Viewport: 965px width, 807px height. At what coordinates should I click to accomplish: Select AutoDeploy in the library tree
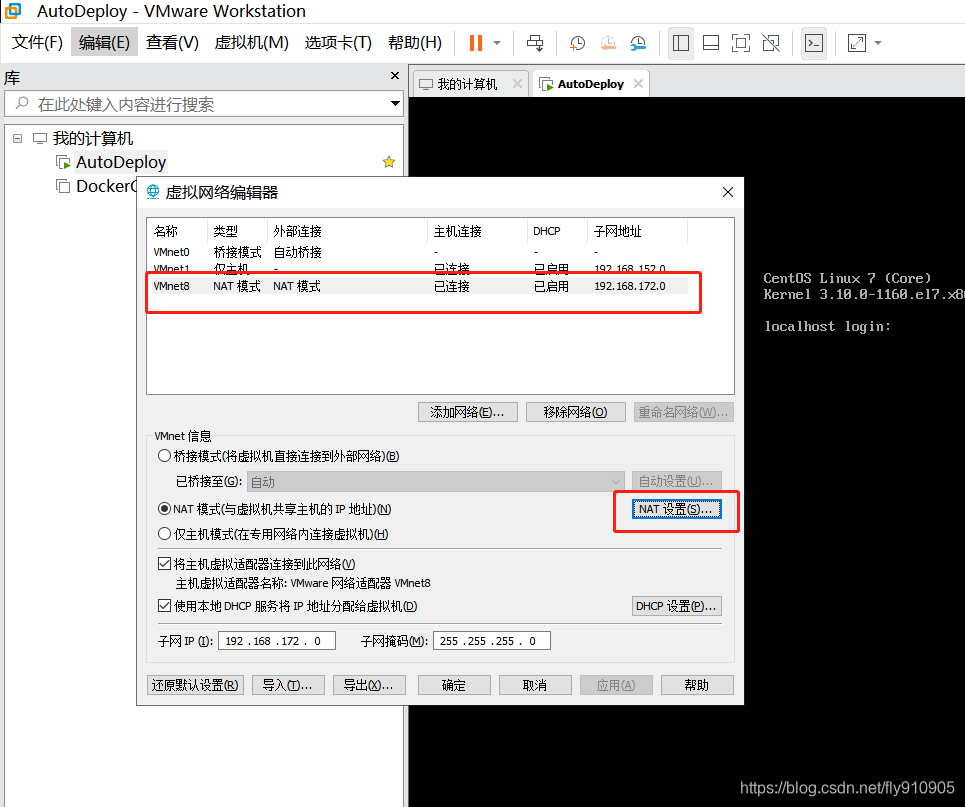coord(121,163)
